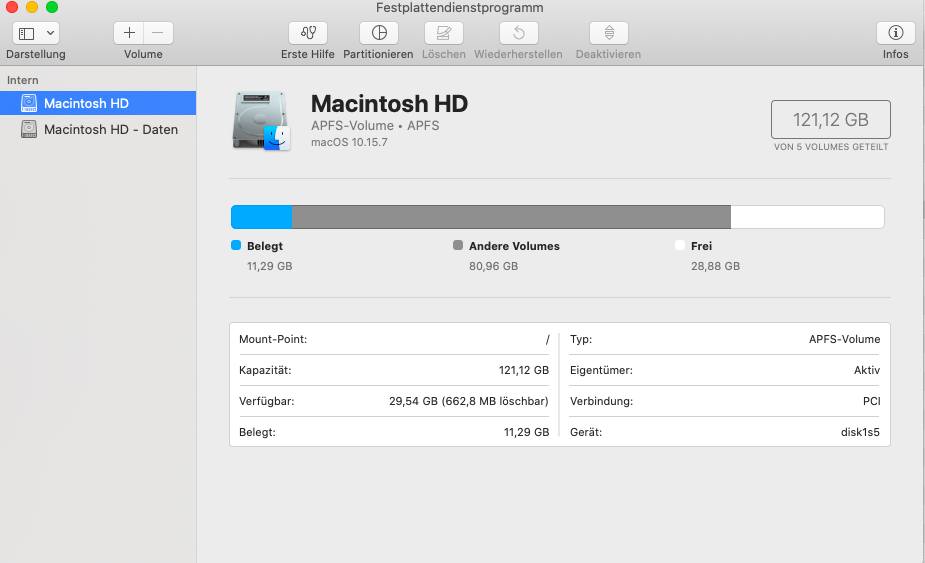Remove volume with minus button
This screenshot has height=563, width=925.
click(x=157, y=33)
